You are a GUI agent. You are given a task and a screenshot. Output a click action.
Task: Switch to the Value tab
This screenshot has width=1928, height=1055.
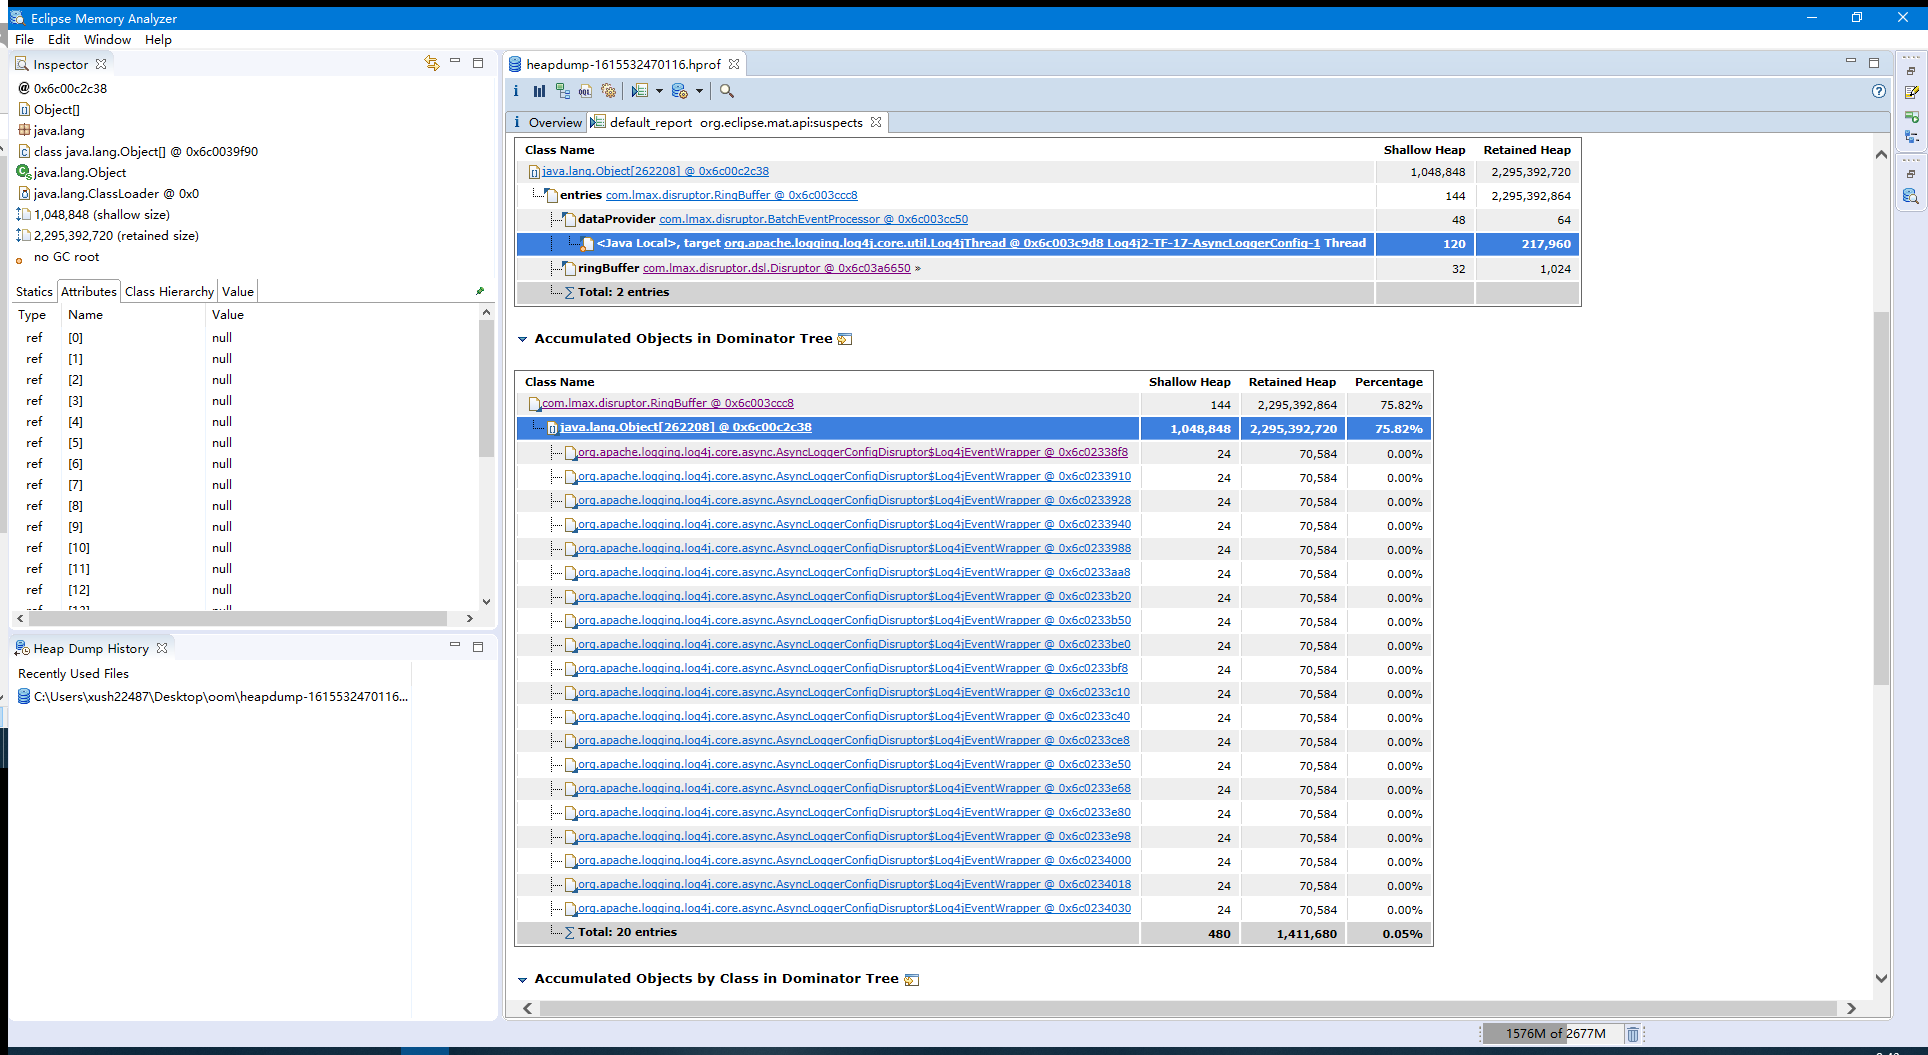pyautogui.click(x=238, y=291)
